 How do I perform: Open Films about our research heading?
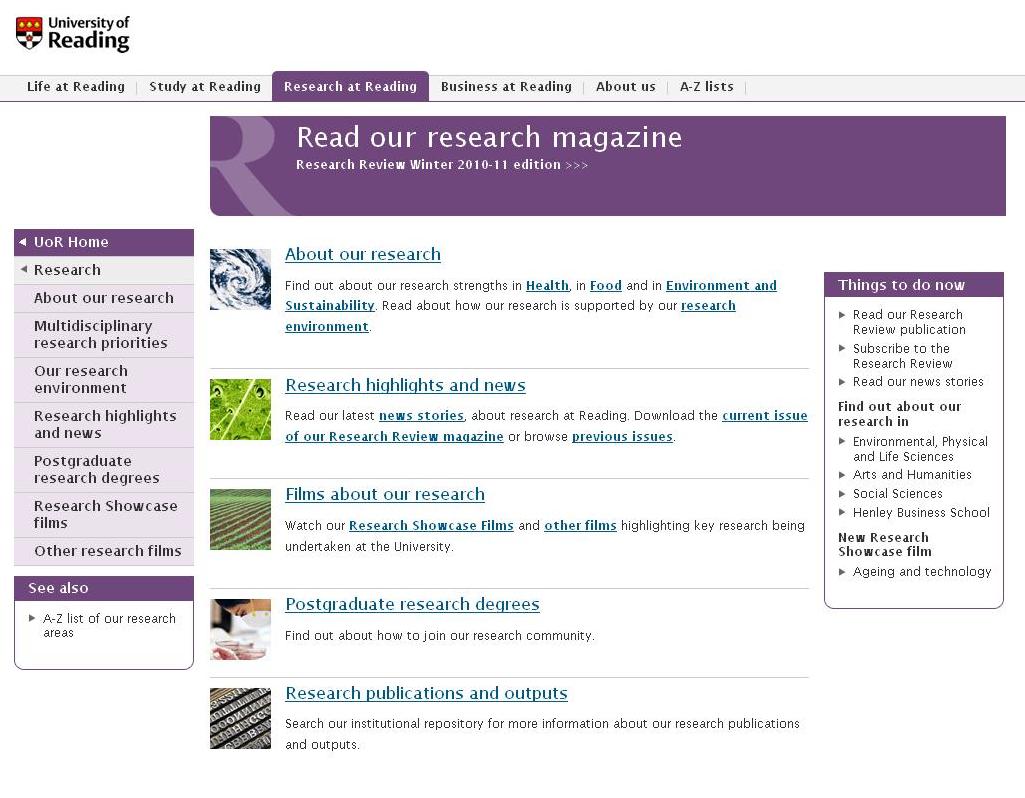(x=385, y=494)
